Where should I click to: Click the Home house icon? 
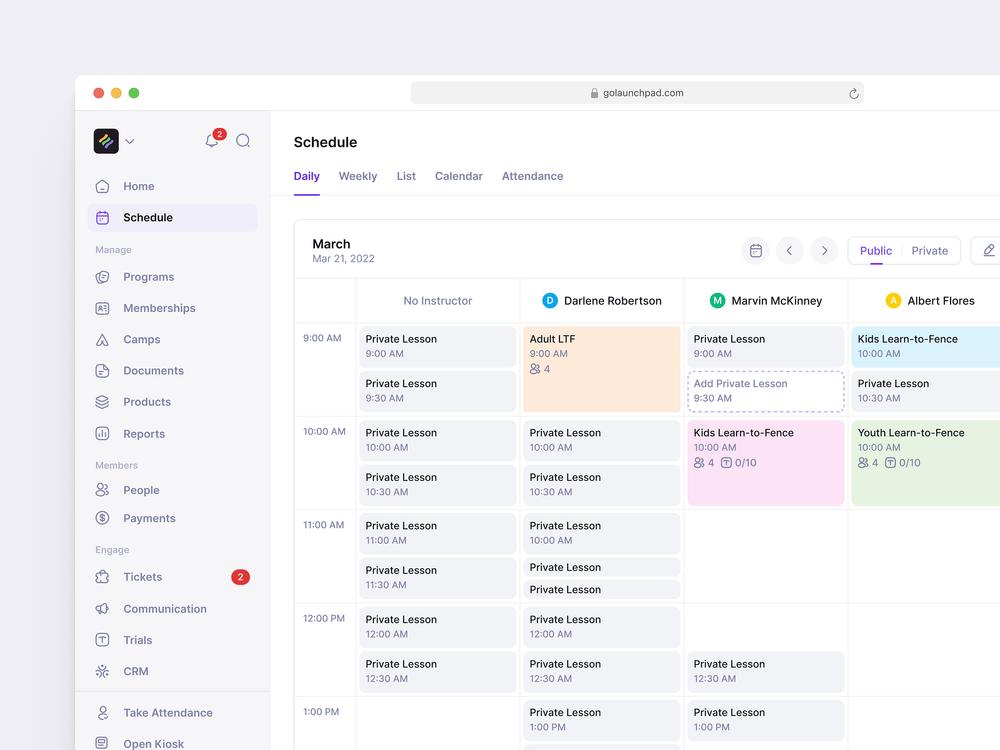tap(102, 186)
